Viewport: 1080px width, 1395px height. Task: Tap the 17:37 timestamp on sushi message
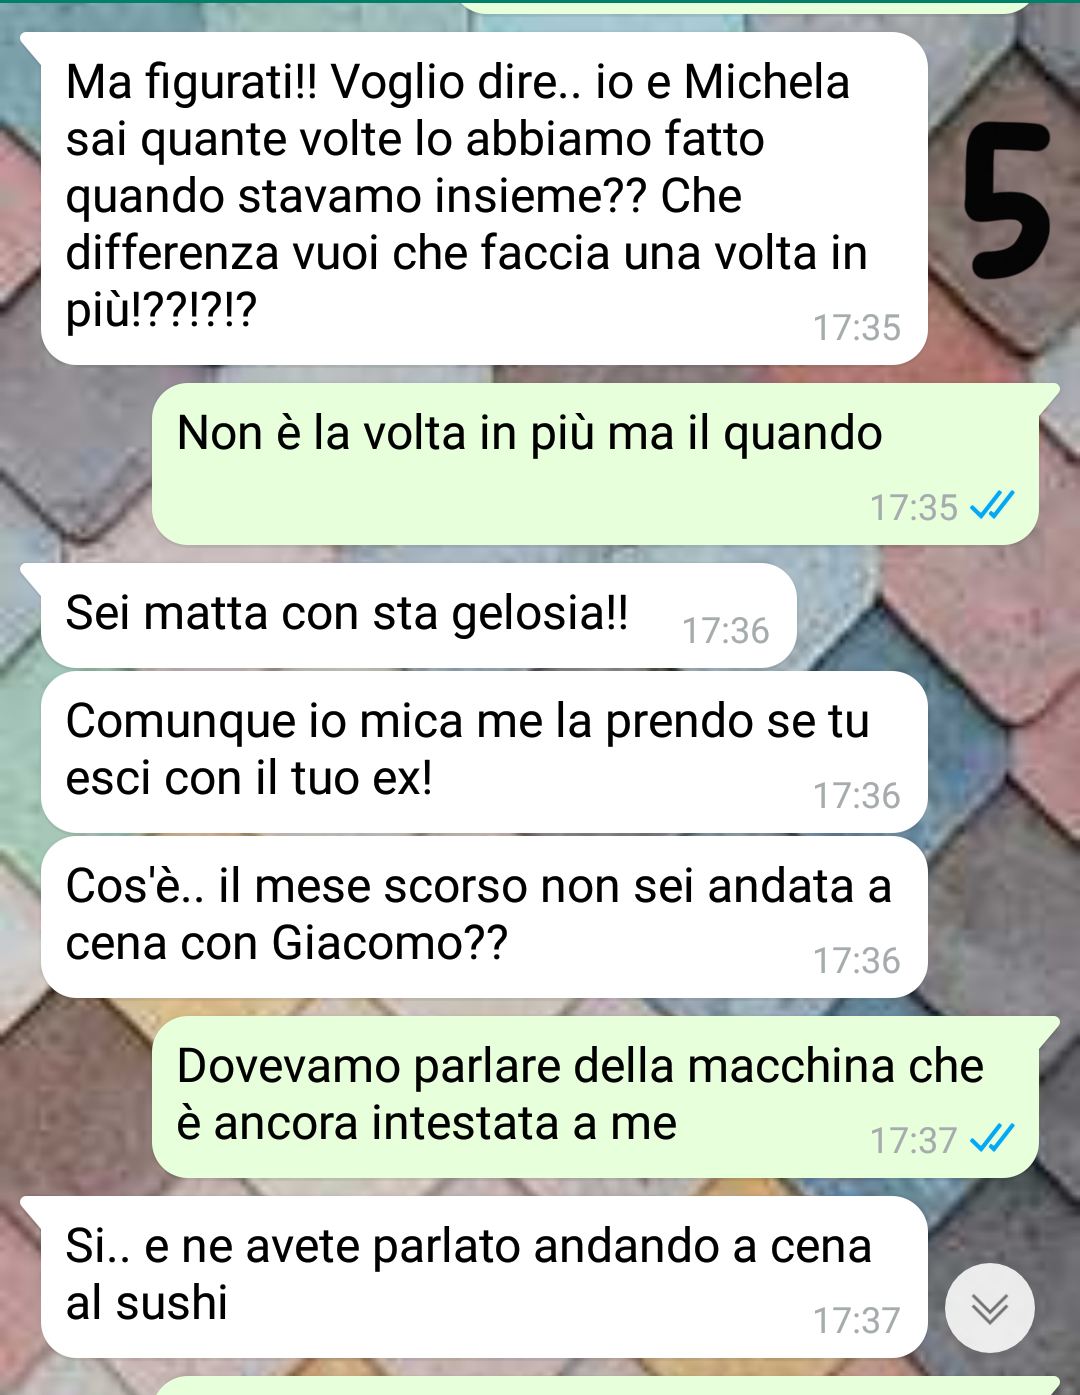point(857,1321)
